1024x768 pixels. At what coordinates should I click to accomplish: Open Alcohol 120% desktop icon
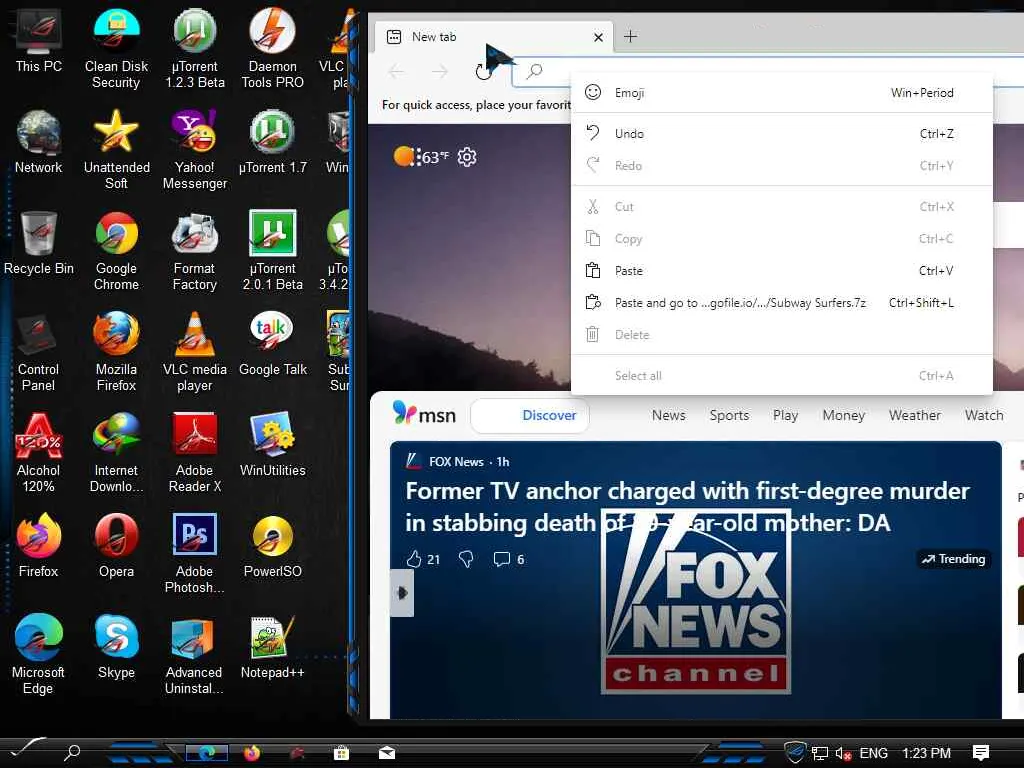coord(39,453)
